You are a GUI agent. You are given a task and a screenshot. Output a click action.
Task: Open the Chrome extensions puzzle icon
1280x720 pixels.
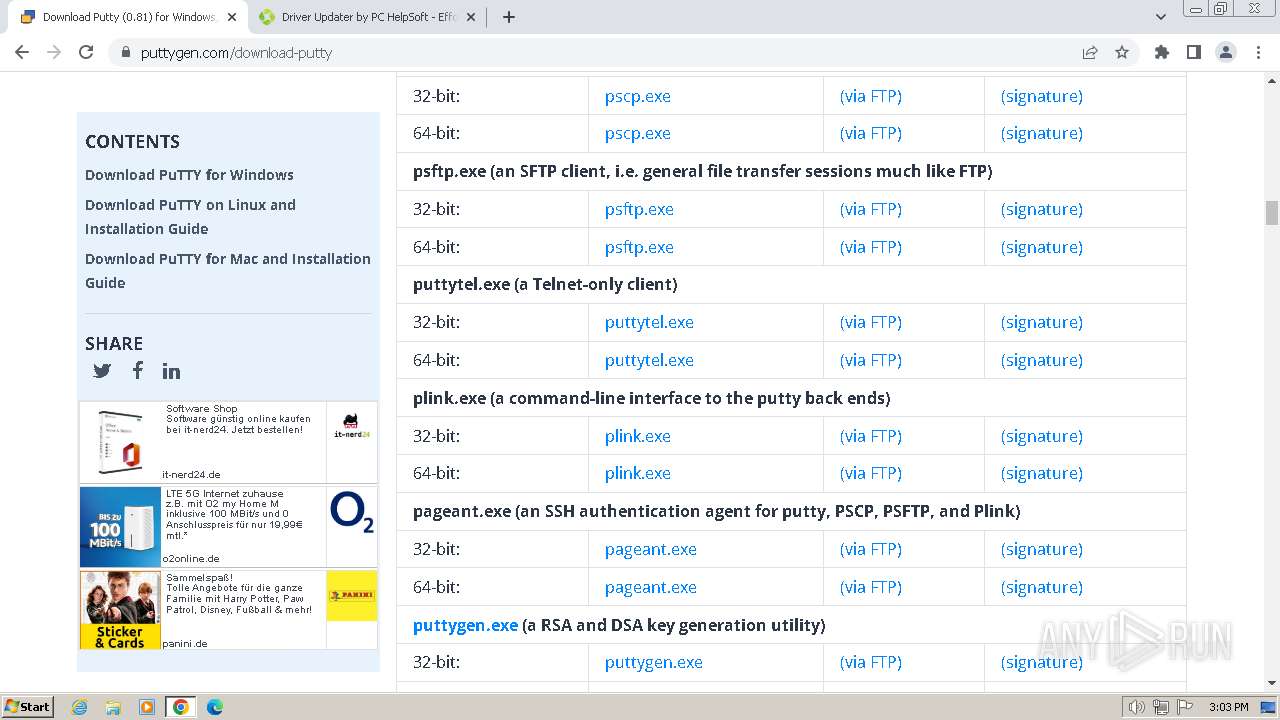[x=1161, y=52]
